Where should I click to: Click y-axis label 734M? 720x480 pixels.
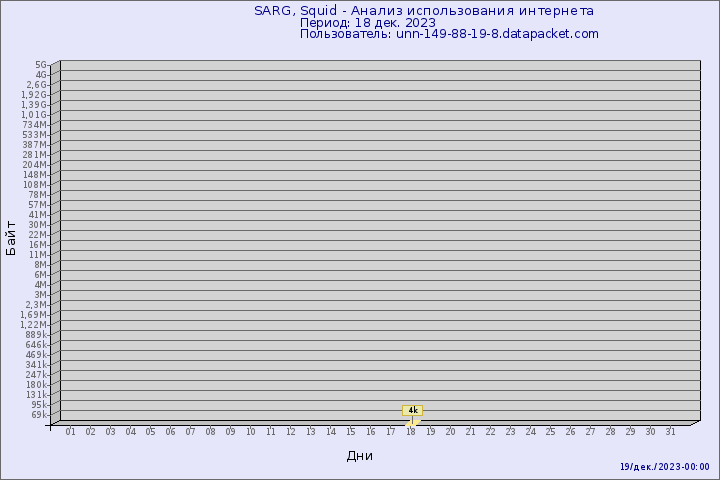point(35,125)
